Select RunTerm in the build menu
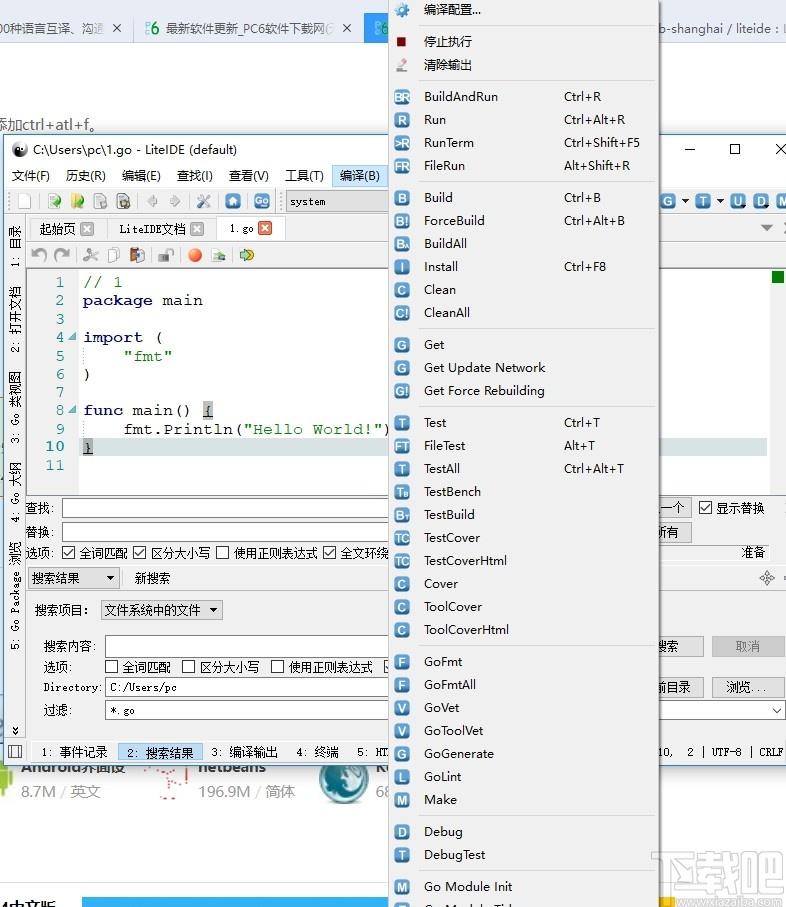The image size is (786, 907). 448,143
